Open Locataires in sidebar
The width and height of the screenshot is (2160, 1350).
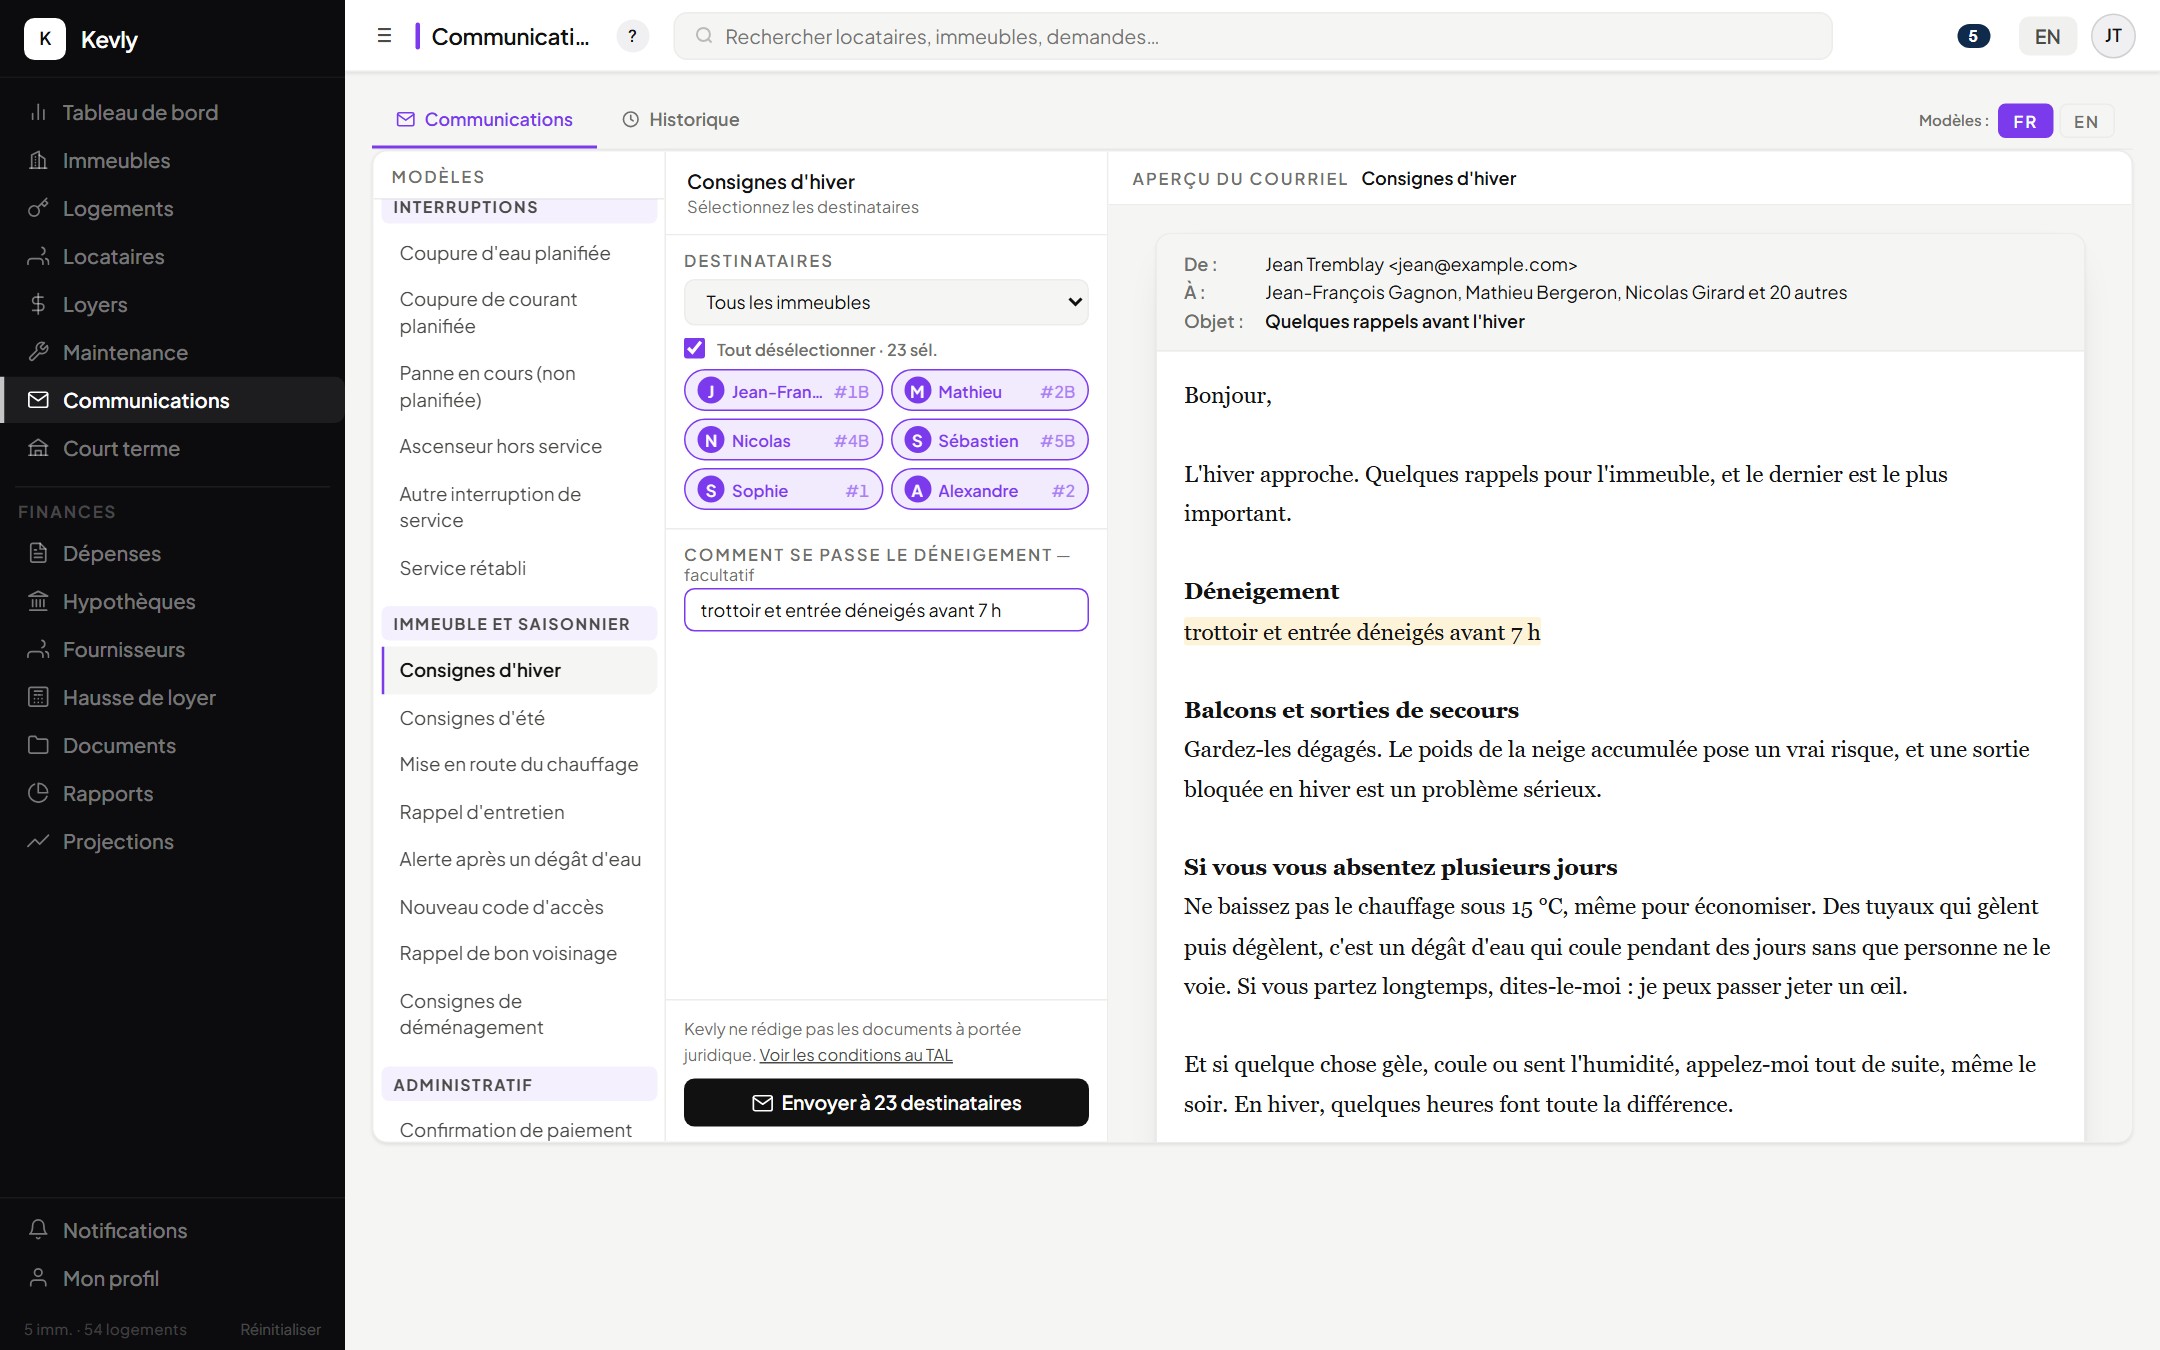click(172, 256)
